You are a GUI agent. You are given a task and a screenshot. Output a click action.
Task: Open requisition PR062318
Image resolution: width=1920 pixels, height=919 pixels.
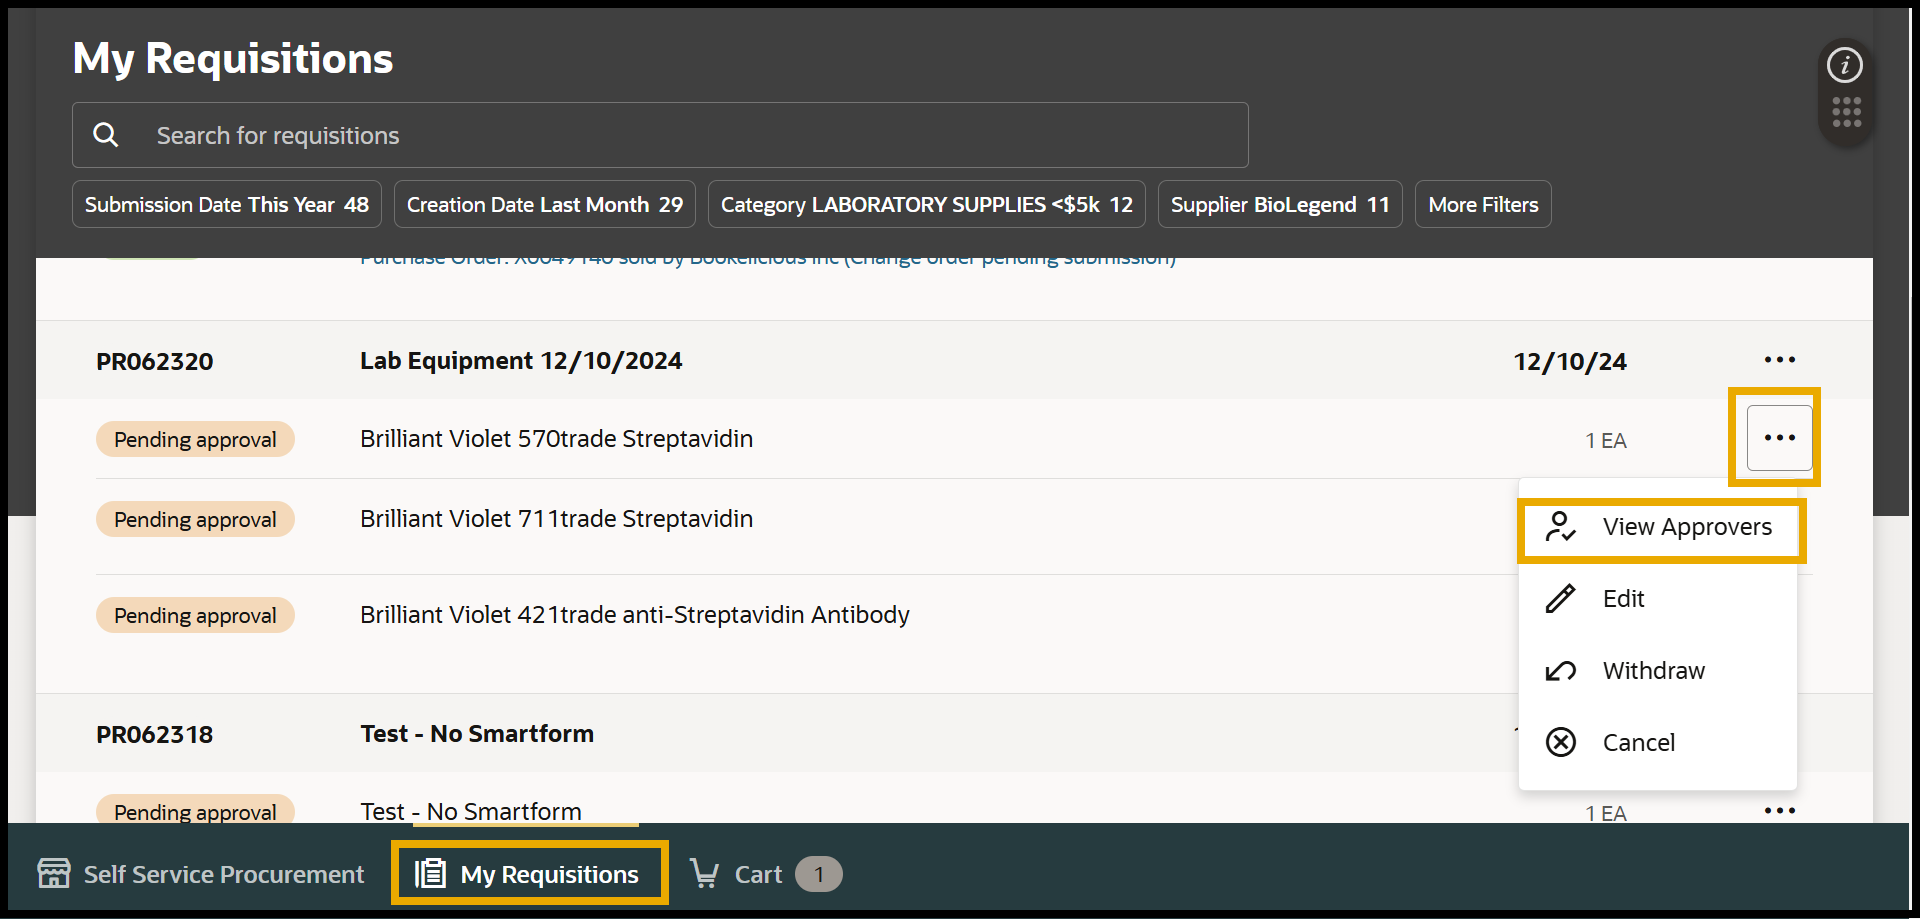[x=155, y=735]
